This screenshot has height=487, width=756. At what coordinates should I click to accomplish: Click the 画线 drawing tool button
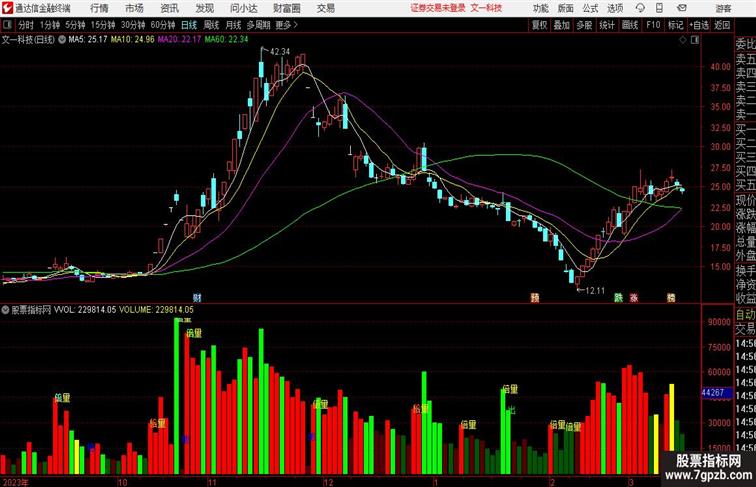630,25
